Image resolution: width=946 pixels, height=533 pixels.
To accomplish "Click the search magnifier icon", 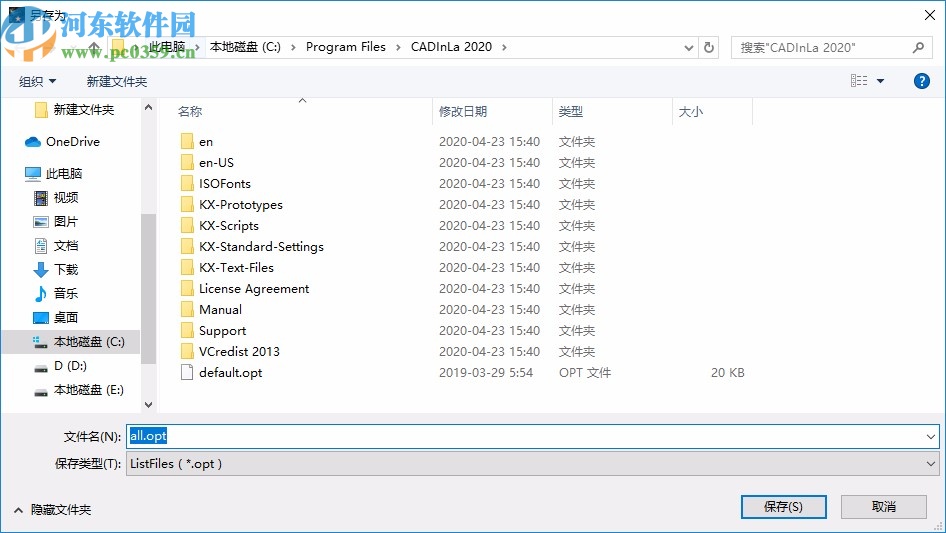I will pos(918,47).
